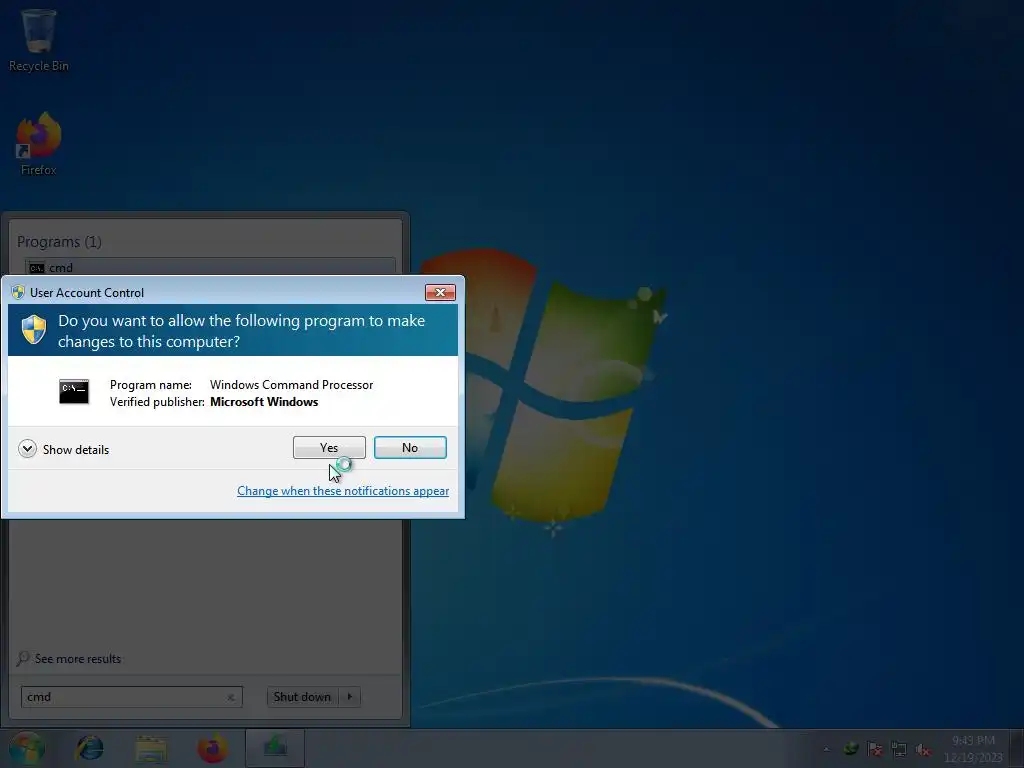Click See more results in Start menu

click(x=78, y=658)
